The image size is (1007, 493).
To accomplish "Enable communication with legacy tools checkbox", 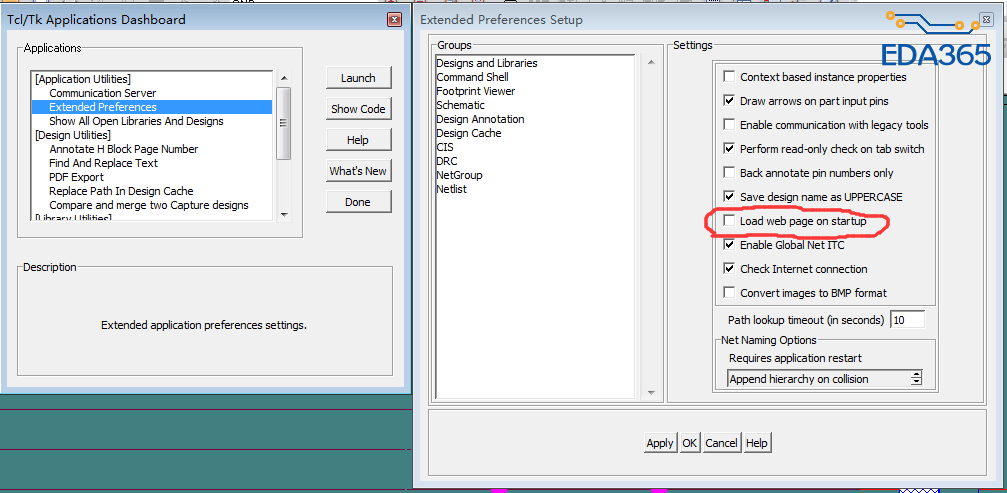I will [x=729, y=125].
